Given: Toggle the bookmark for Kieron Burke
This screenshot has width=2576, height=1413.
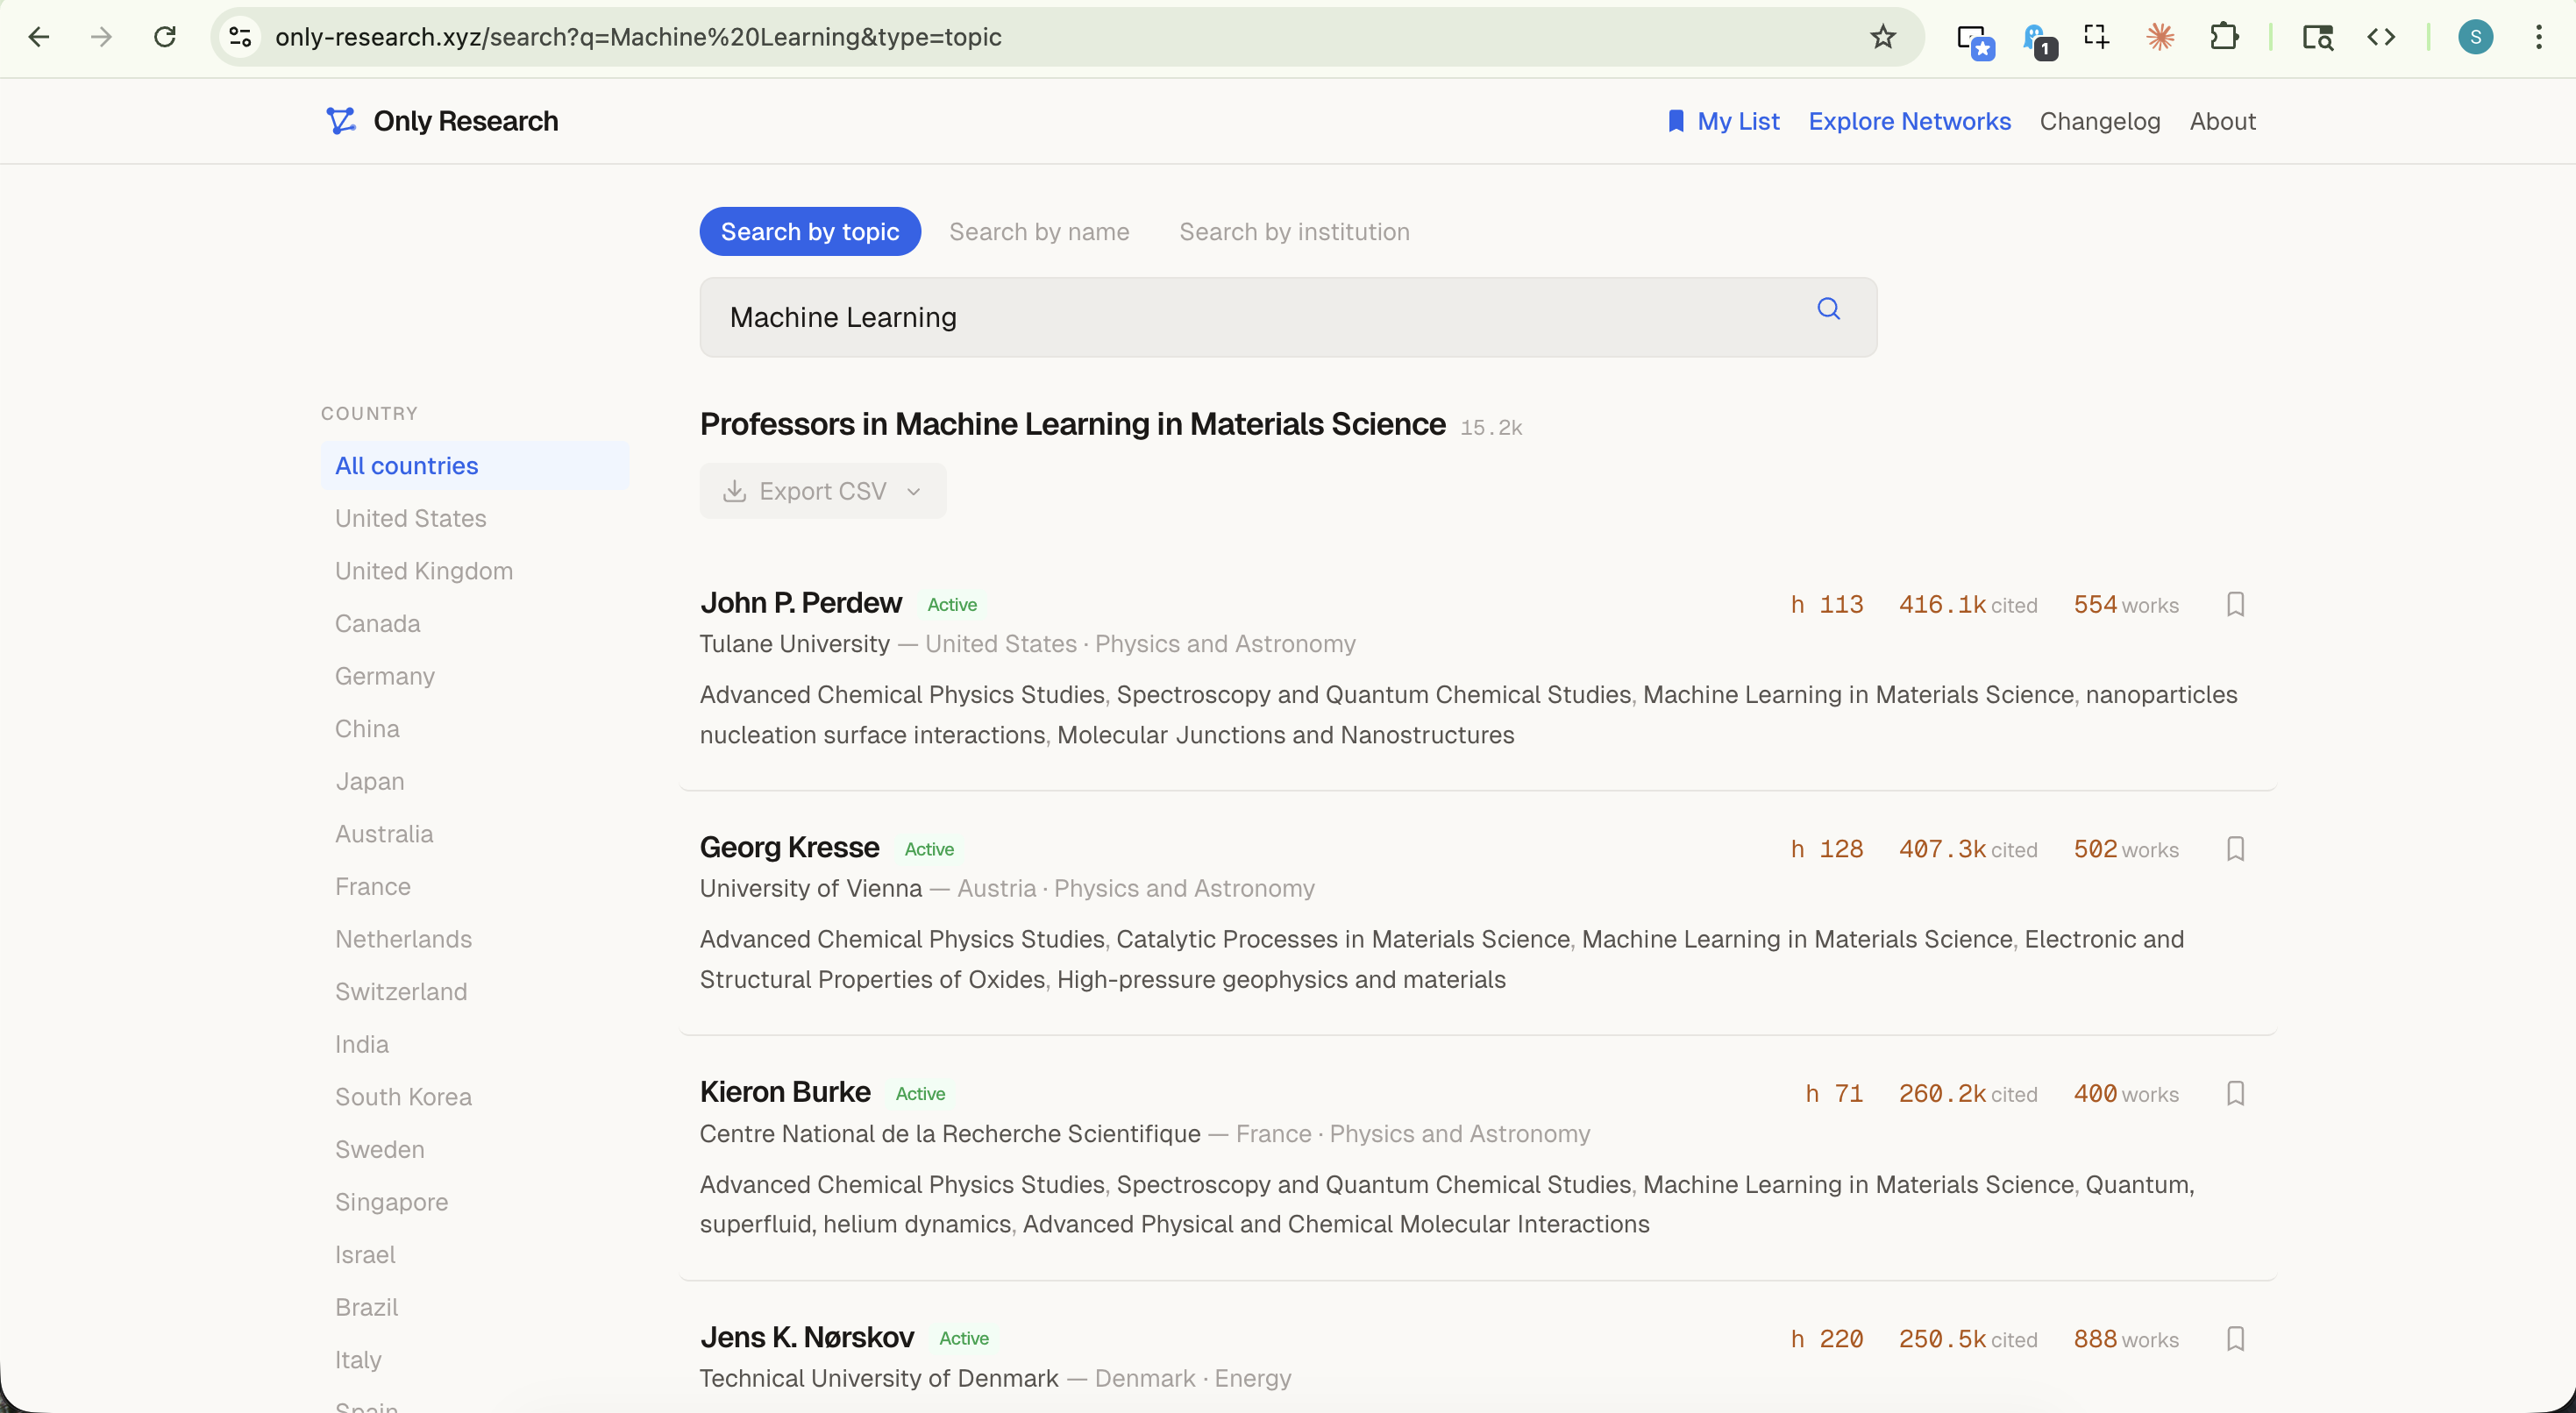Looking at the screenshot, I should point(2236,1093).
